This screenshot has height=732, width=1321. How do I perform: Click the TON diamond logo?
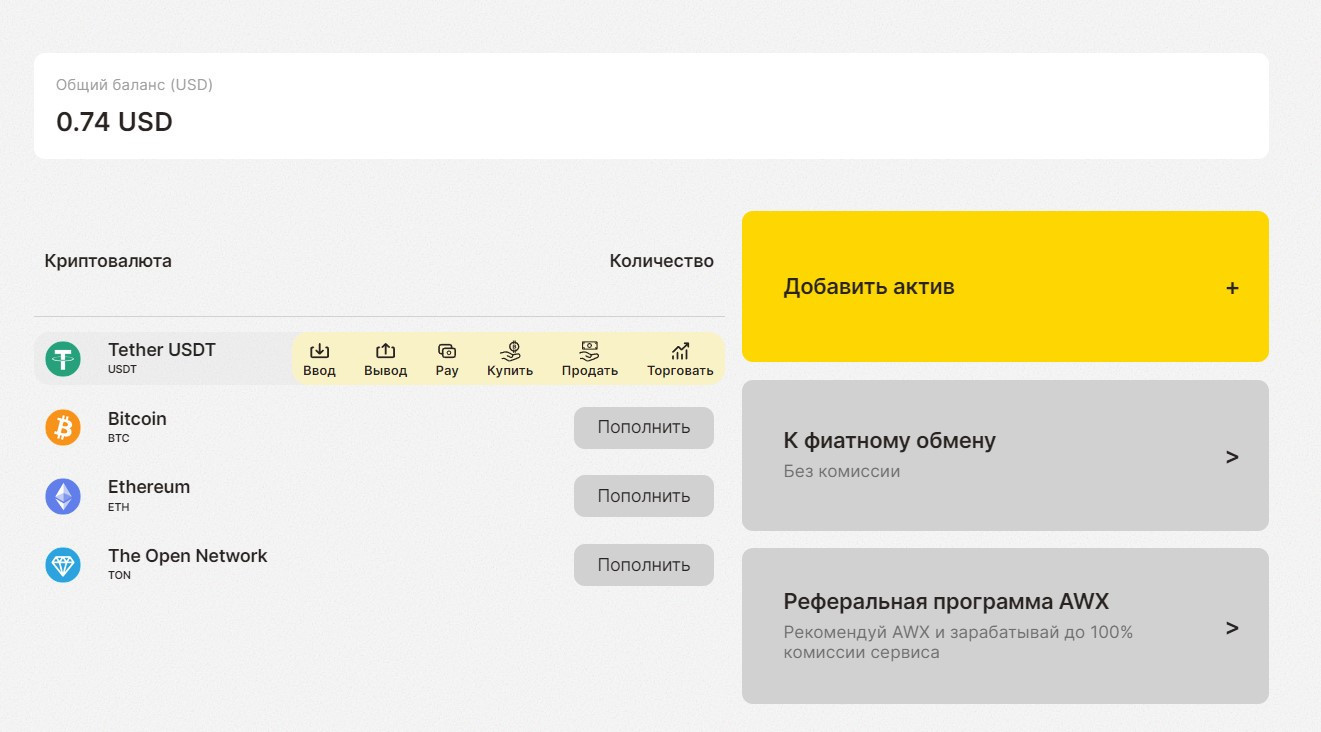coord(63,565)
